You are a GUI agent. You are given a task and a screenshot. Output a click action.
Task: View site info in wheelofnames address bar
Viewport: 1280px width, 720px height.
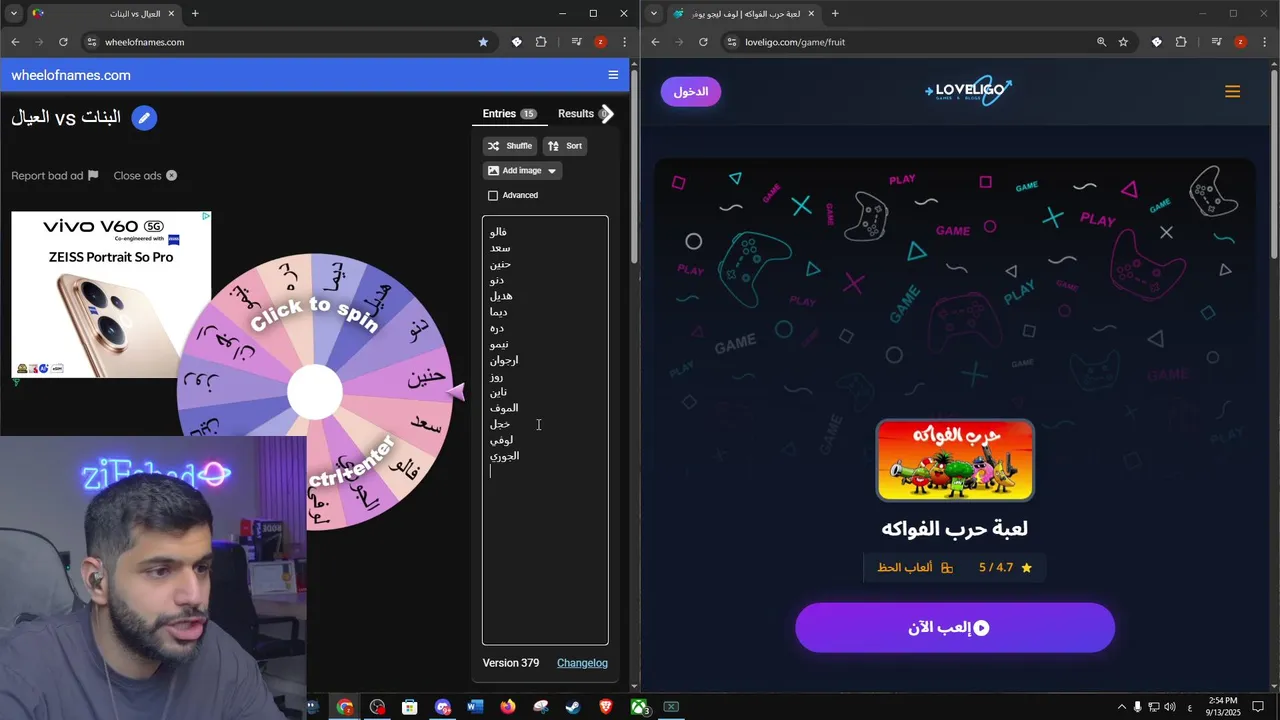(92, 42)
